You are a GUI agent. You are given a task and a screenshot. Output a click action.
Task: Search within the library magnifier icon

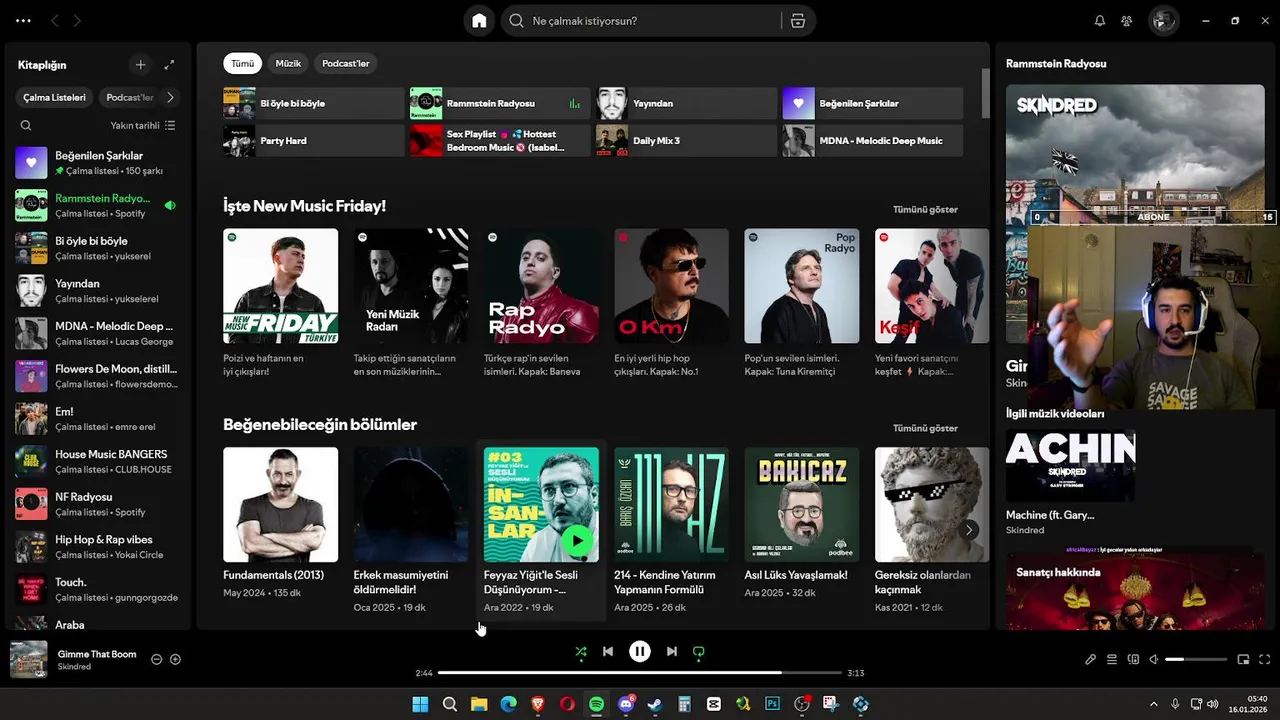point(26,126)
